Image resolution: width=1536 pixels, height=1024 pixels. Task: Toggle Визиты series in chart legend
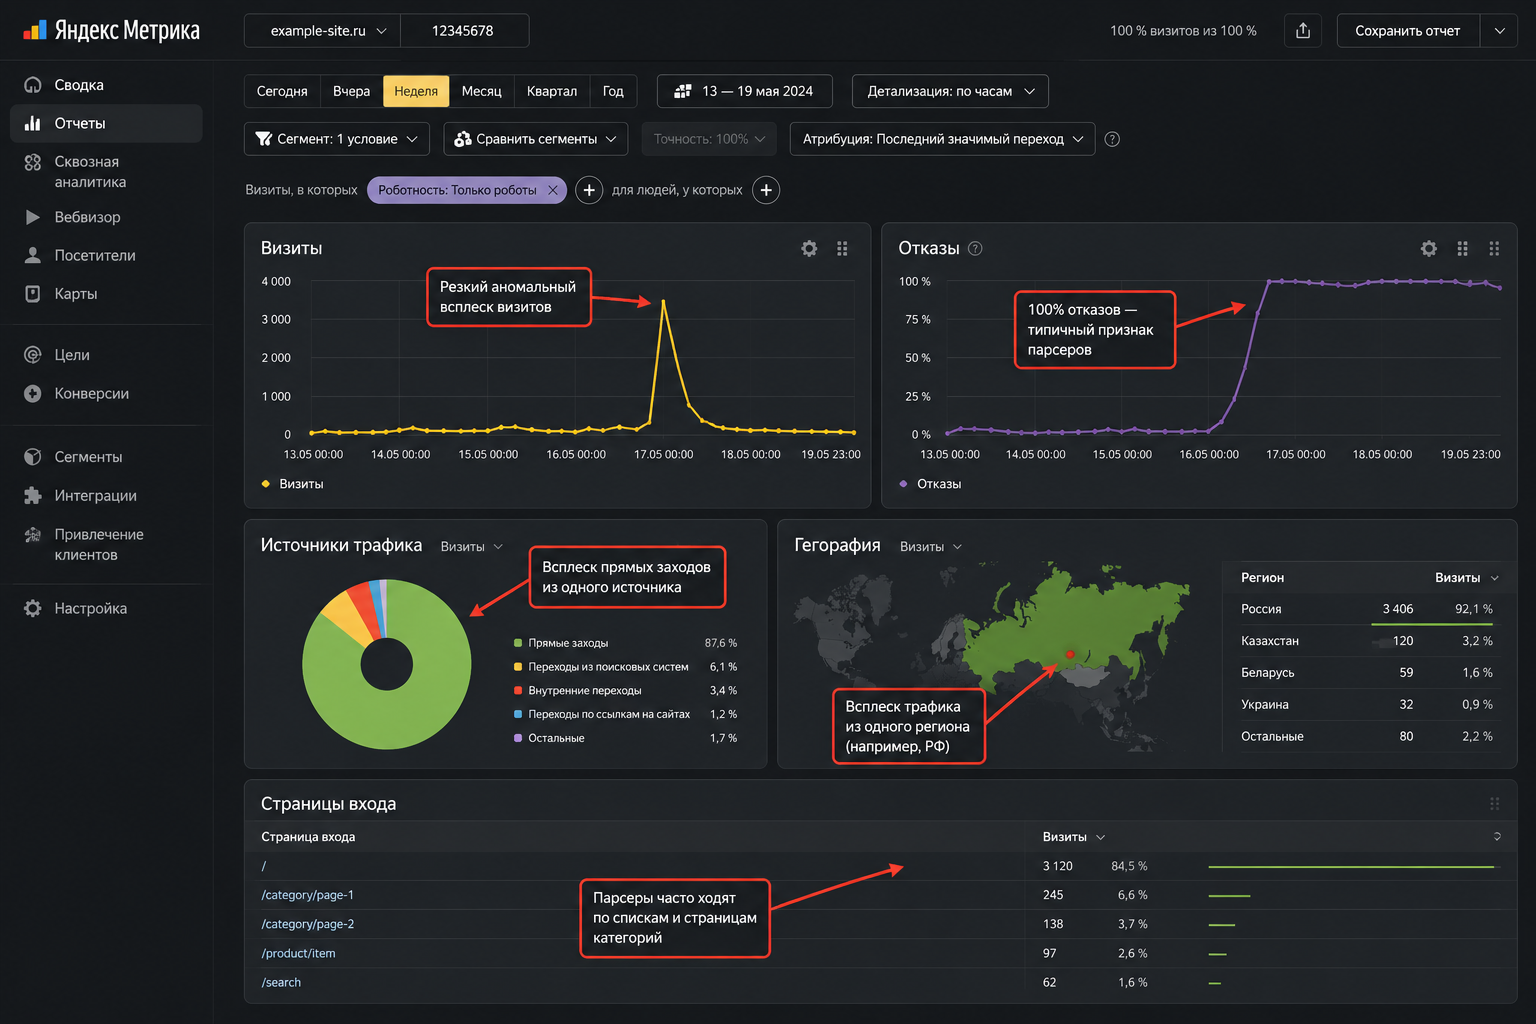coord(292,484)
